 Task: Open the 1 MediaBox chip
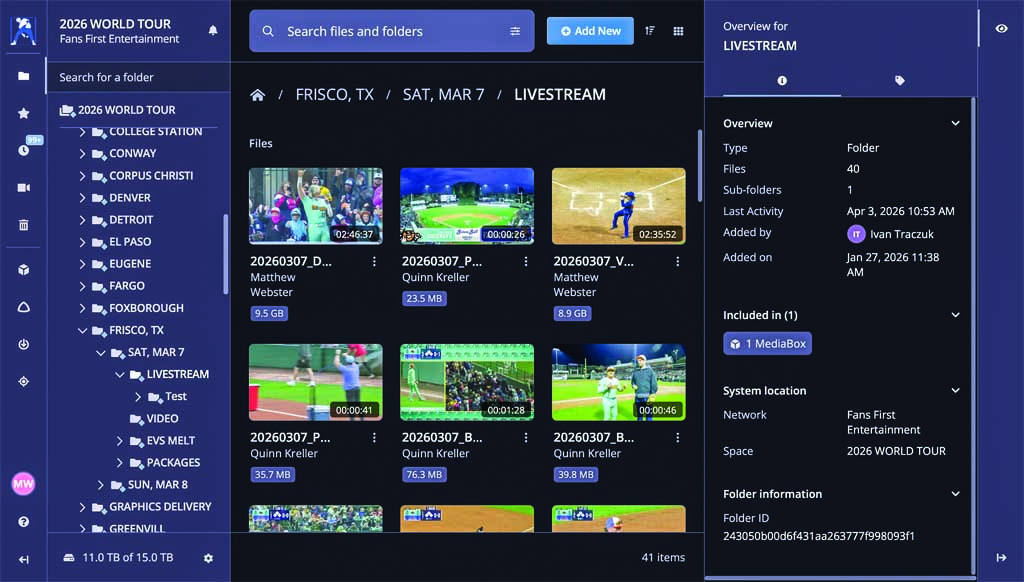coord(767,344)
